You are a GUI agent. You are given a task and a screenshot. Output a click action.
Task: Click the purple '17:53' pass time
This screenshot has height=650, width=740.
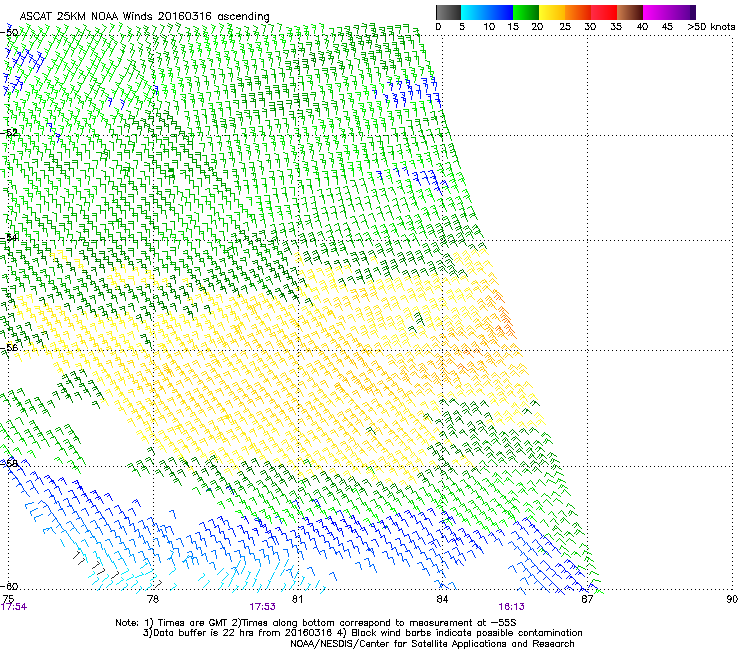coord(262,607)
